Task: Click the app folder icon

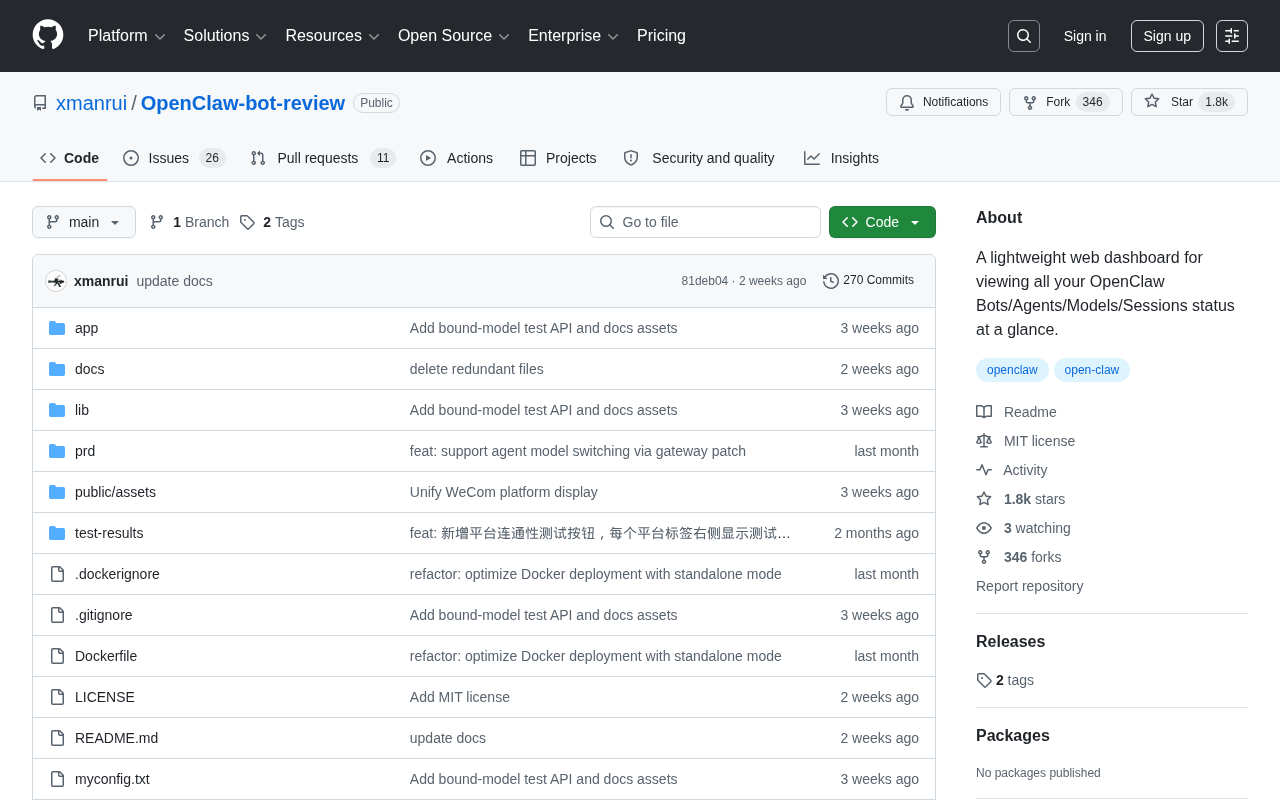Action: point(57,328)
